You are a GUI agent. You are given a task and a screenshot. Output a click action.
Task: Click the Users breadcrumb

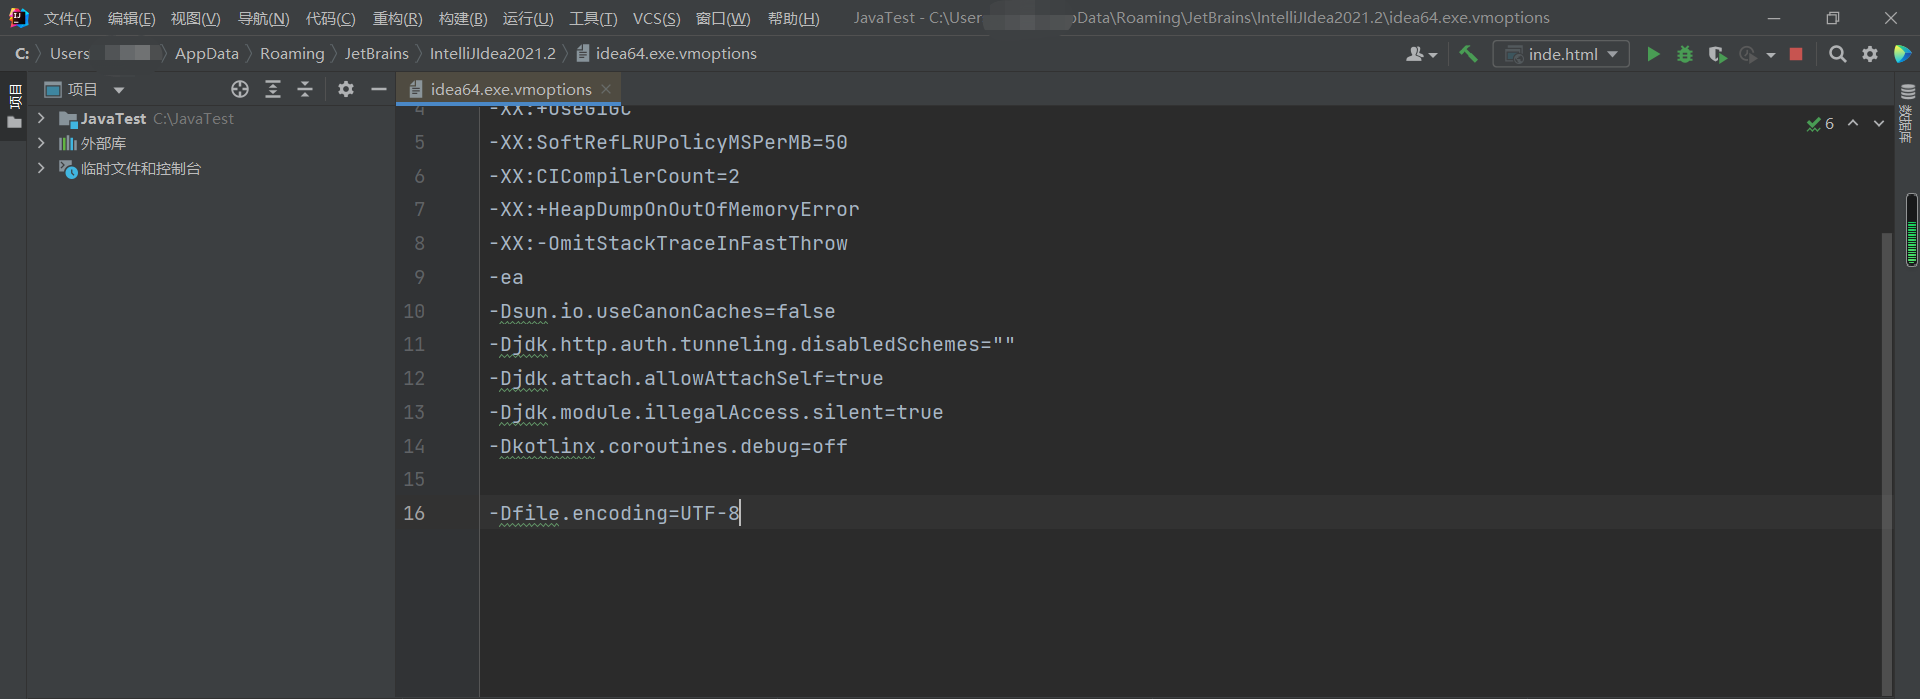tap(70, 54)
